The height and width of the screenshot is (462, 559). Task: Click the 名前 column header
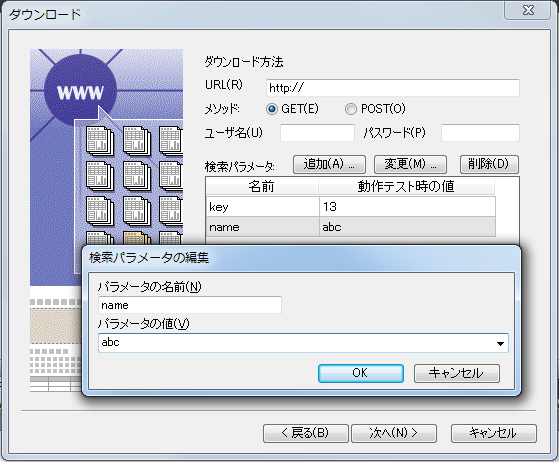click(x=262, y=186)
